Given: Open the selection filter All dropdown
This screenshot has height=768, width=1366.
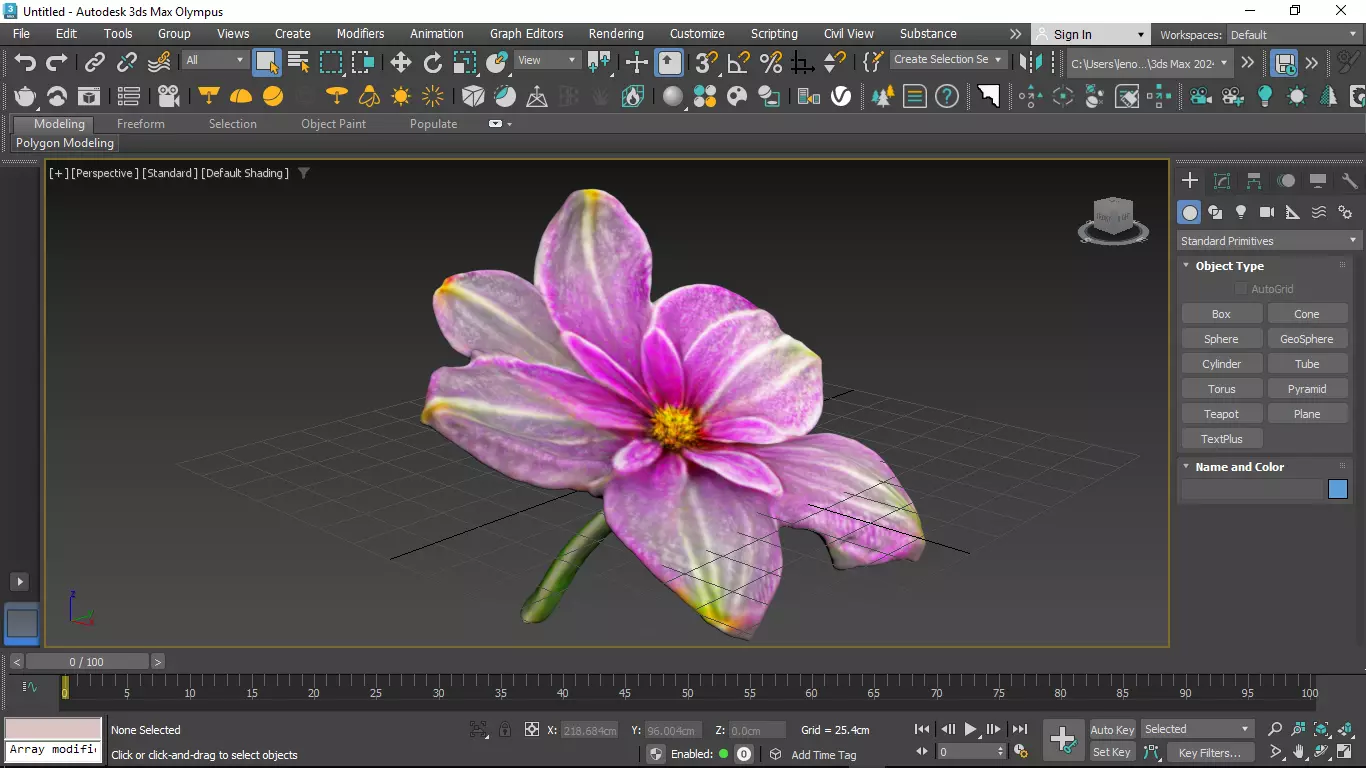Looking at the screenshot, I should point(215,60).
